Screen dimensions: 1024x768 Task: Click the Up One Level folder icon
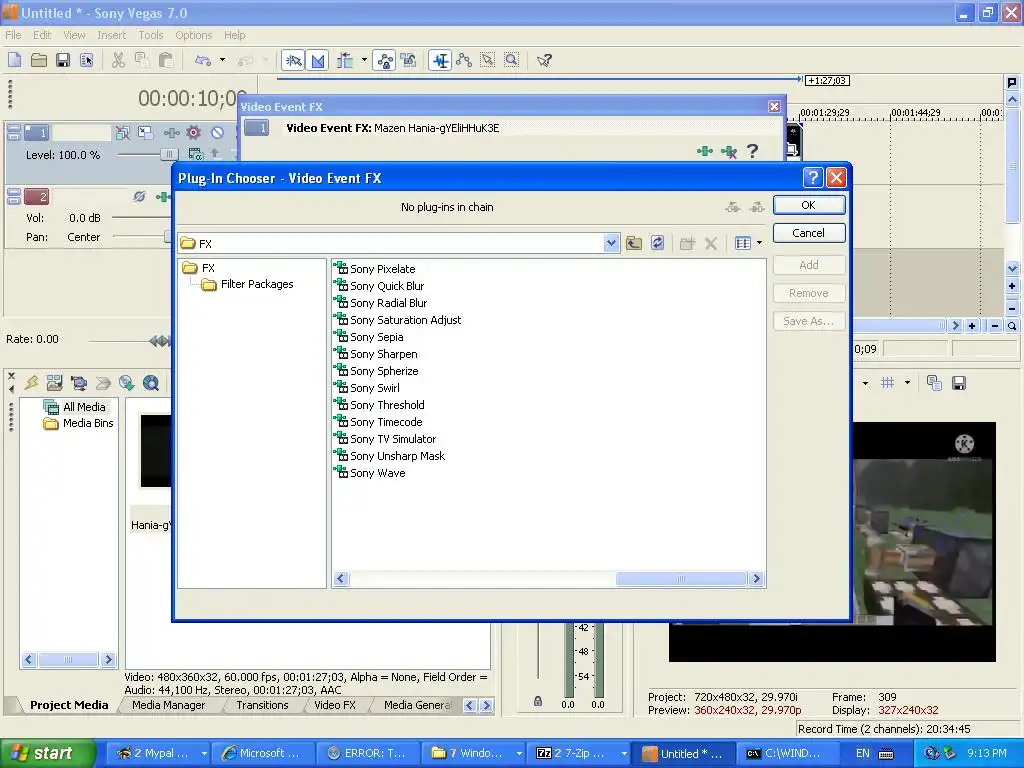(633, 244)
